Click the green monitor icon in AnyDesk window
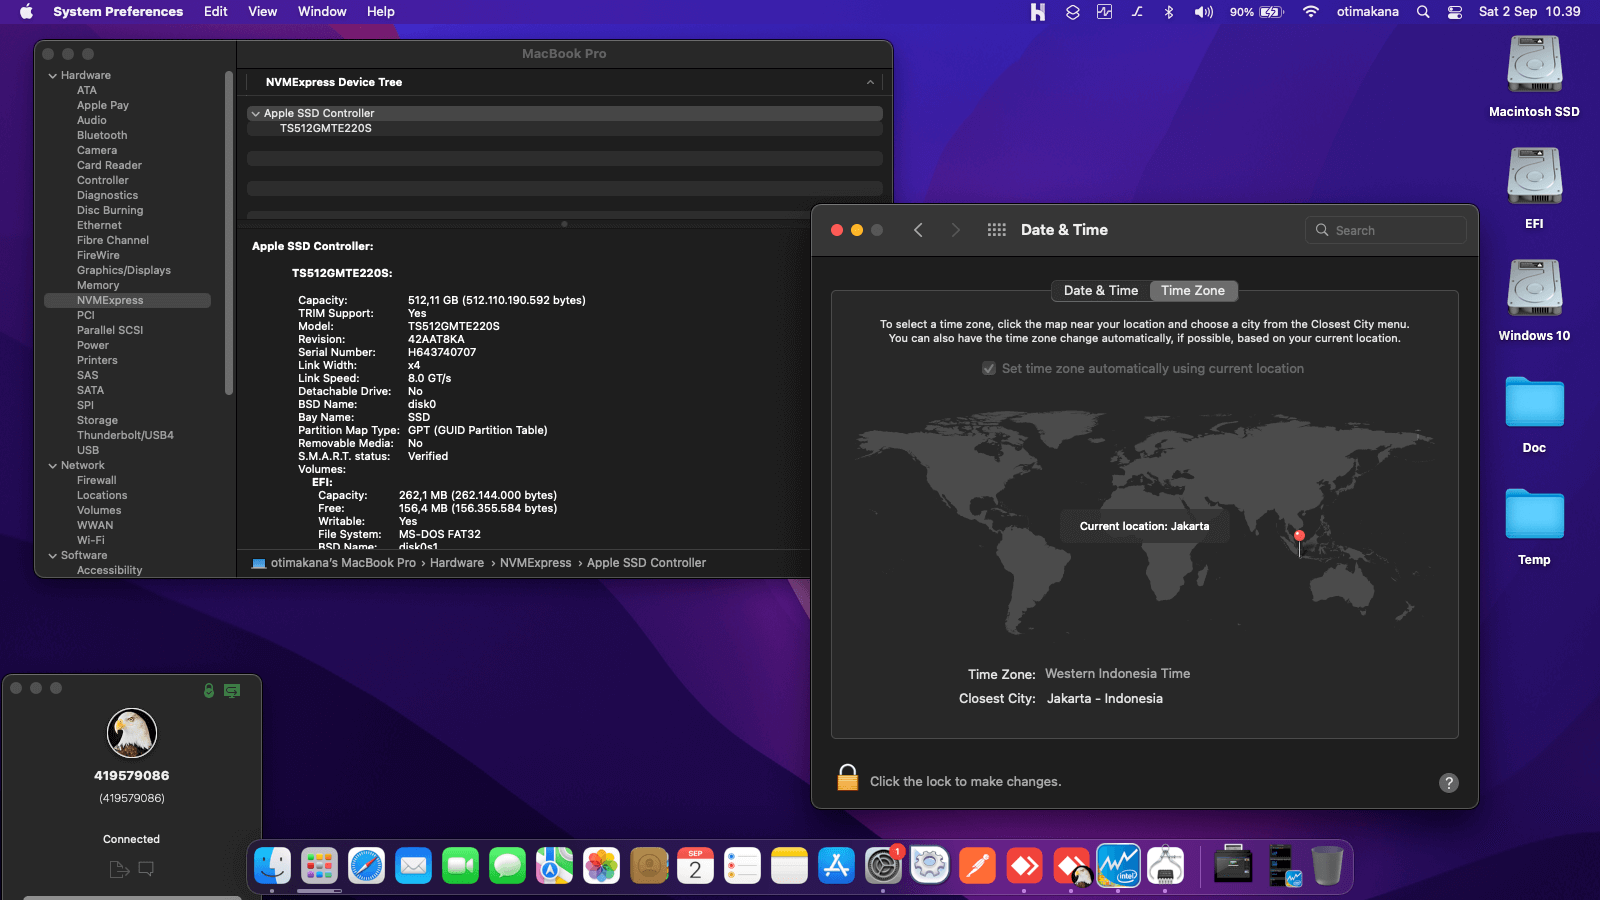Viewport: 1600px width, 900px height. click(x=232, y=690)
